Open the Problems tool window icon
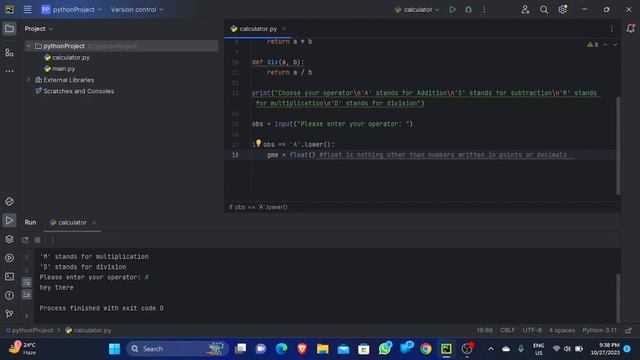640x360 pixels. 9,295
